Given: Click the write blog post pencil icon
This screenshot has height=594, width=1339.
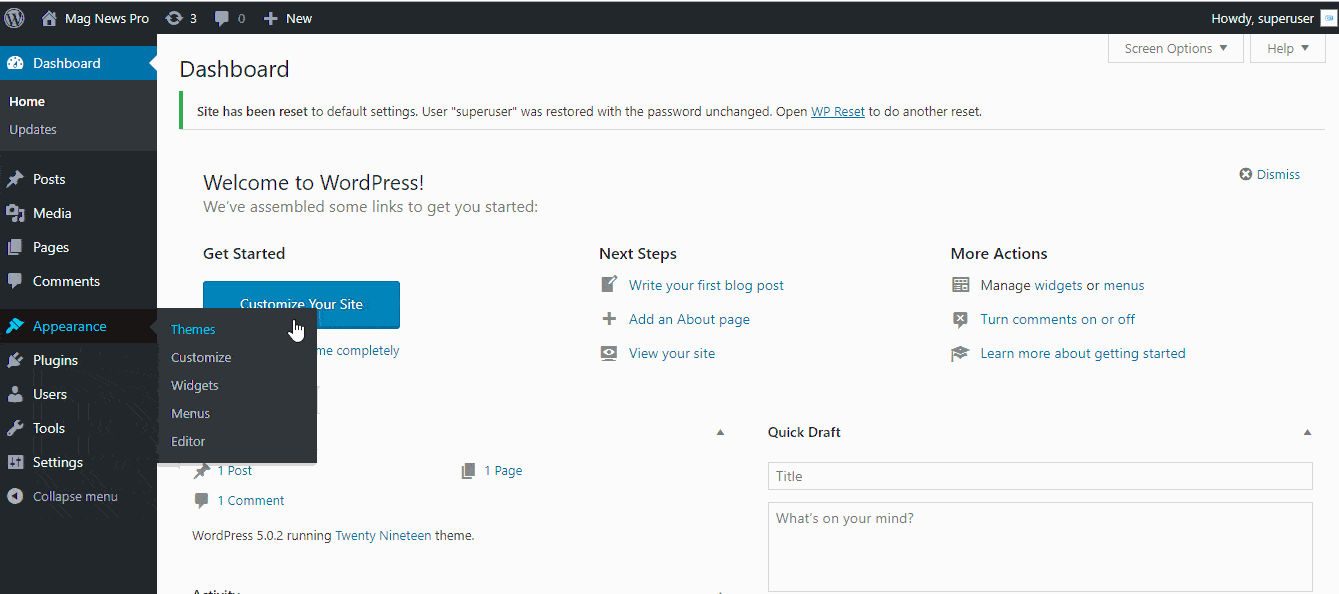Looking at the screenshot, I should [x=609, y=285].
